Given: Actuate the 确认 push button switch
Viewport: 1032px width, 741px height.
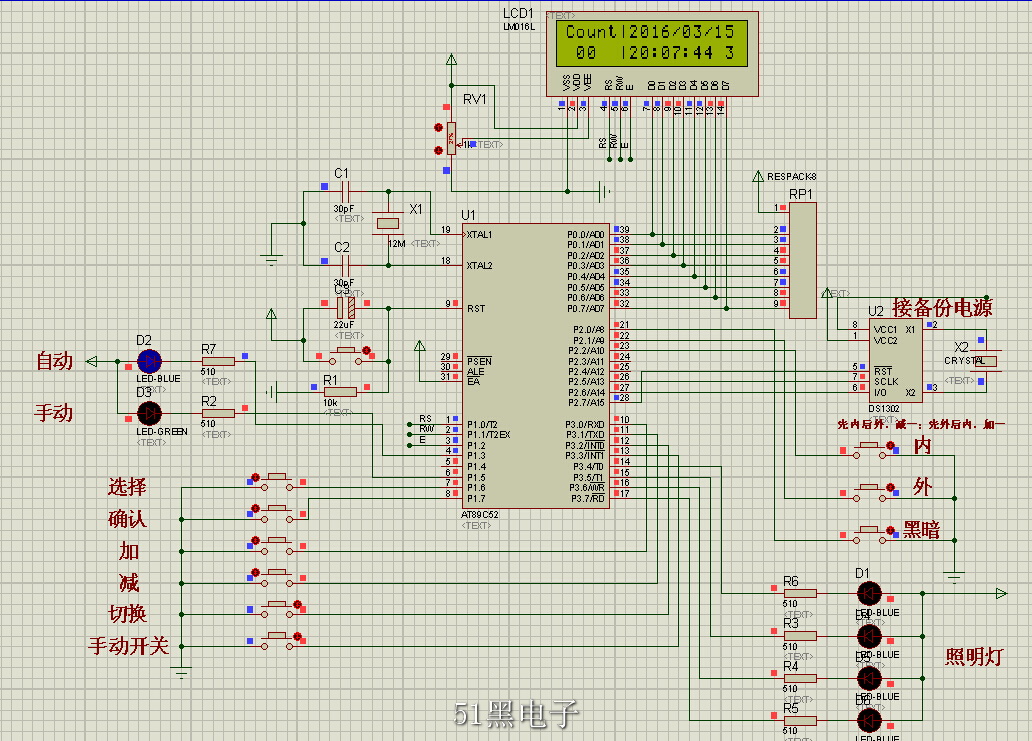Looking at the screenshot, I should [276, 514].
